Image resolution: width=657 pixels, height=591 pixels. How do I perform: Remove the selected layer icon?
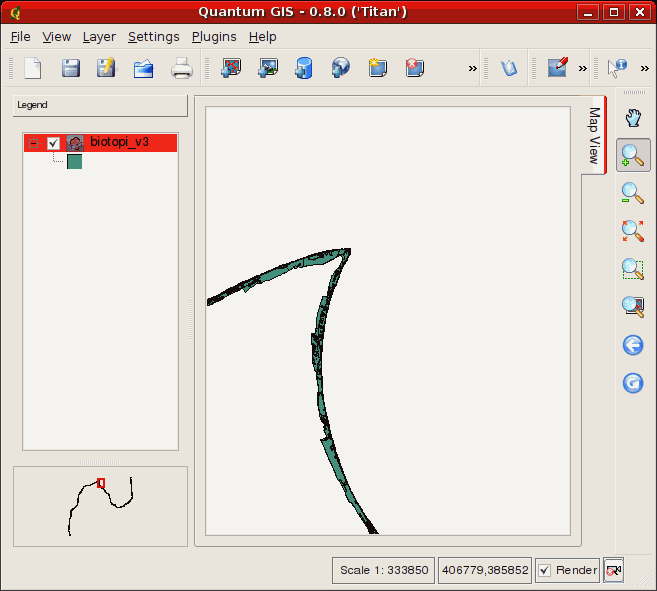point(414,68)
